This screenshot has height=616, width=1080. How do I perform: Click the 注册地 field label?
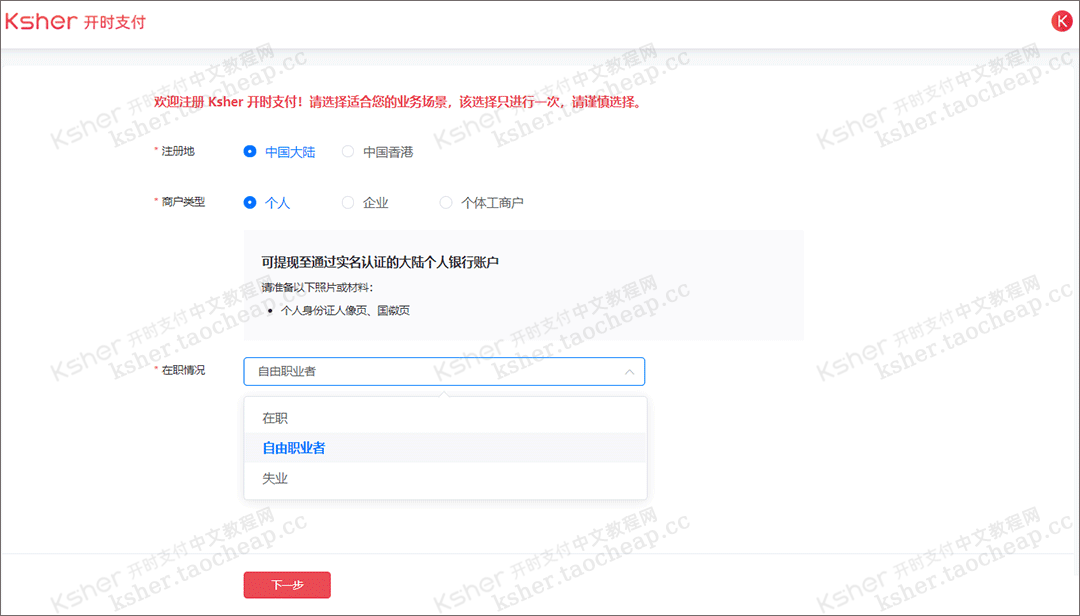point(178,151)
